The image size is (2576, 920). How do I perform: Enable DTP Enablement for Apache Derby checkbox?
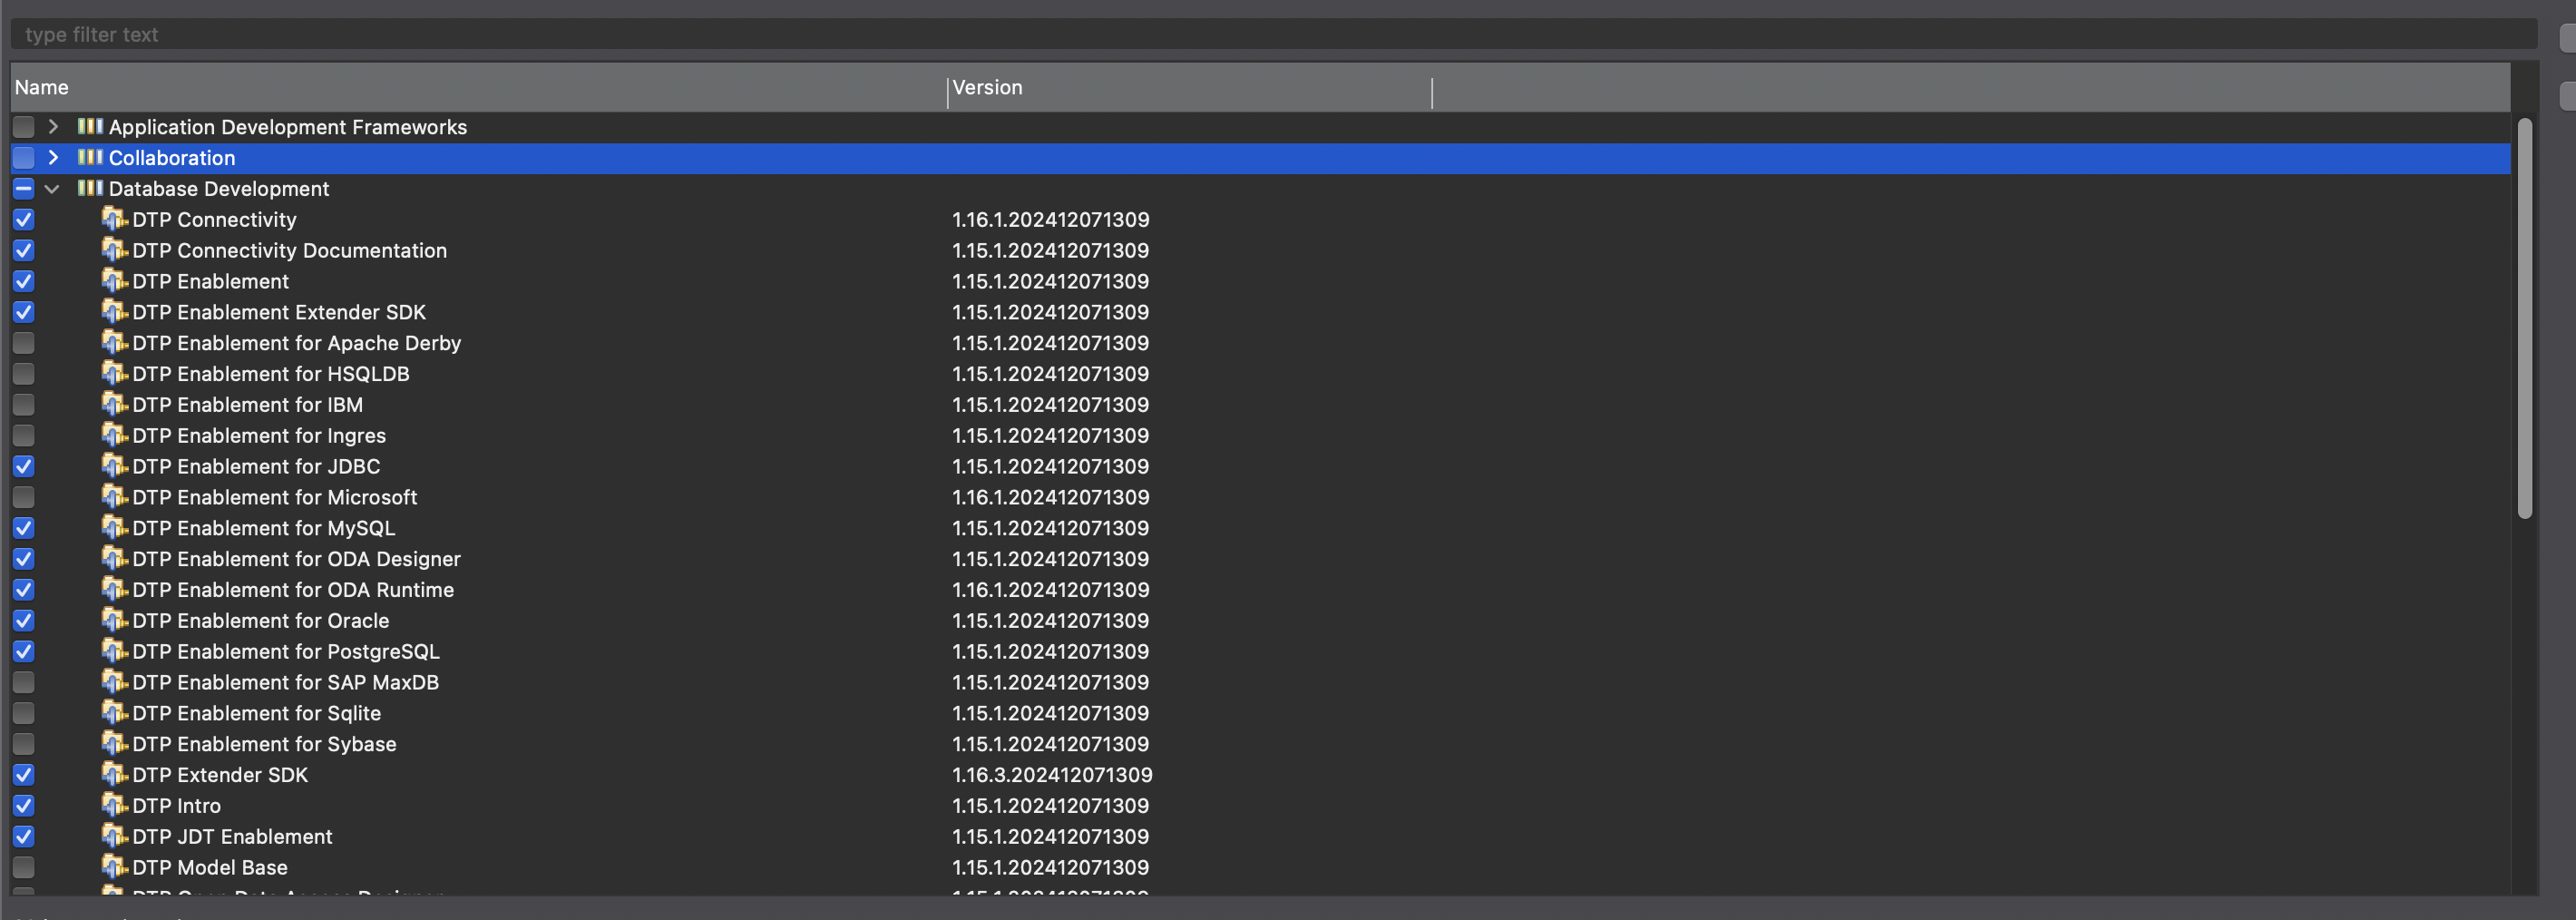(24, 343)
